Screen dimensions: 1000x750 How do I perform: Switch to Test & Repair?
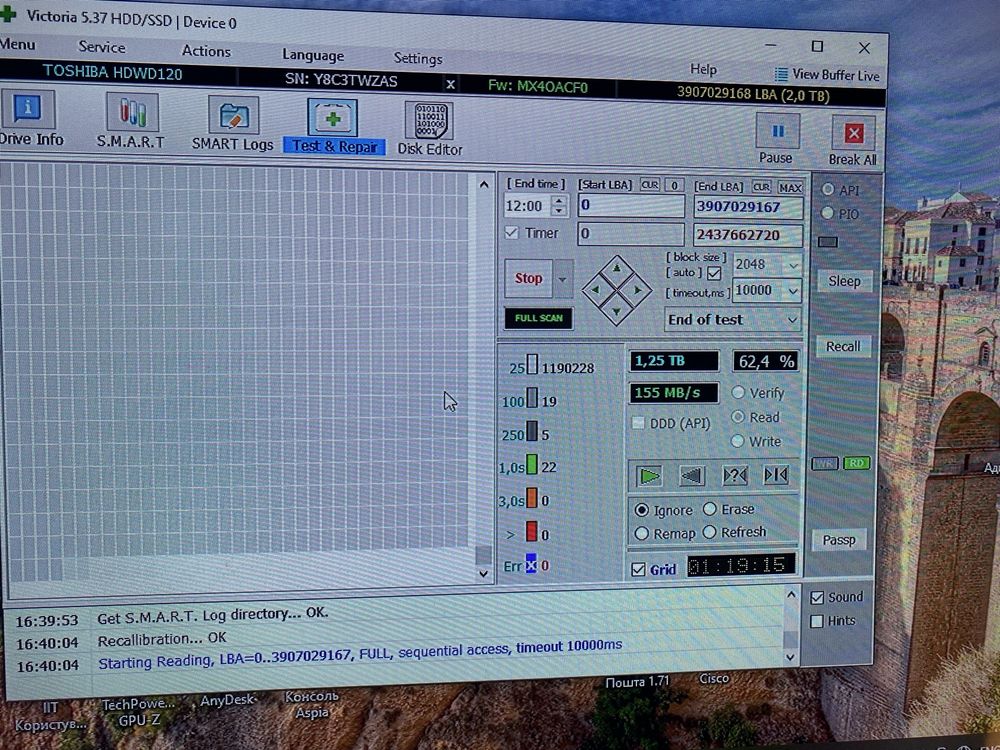point(334,126)
